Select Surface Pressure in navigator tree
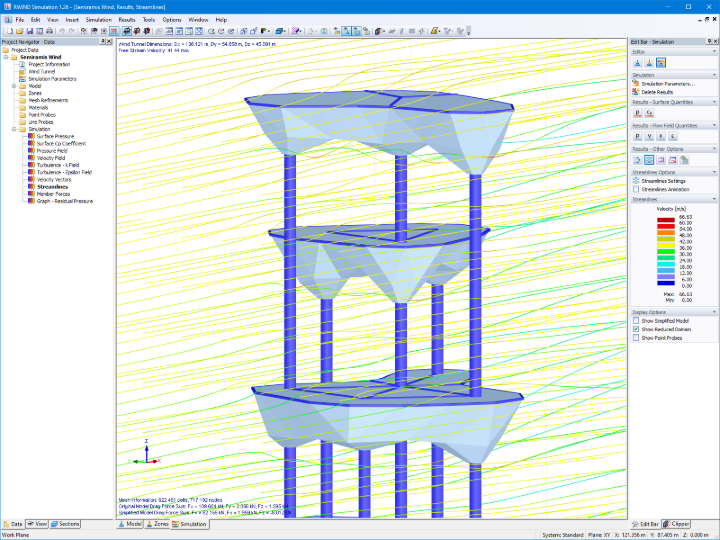This screenshot has width=720, height=540. (55, 136)
